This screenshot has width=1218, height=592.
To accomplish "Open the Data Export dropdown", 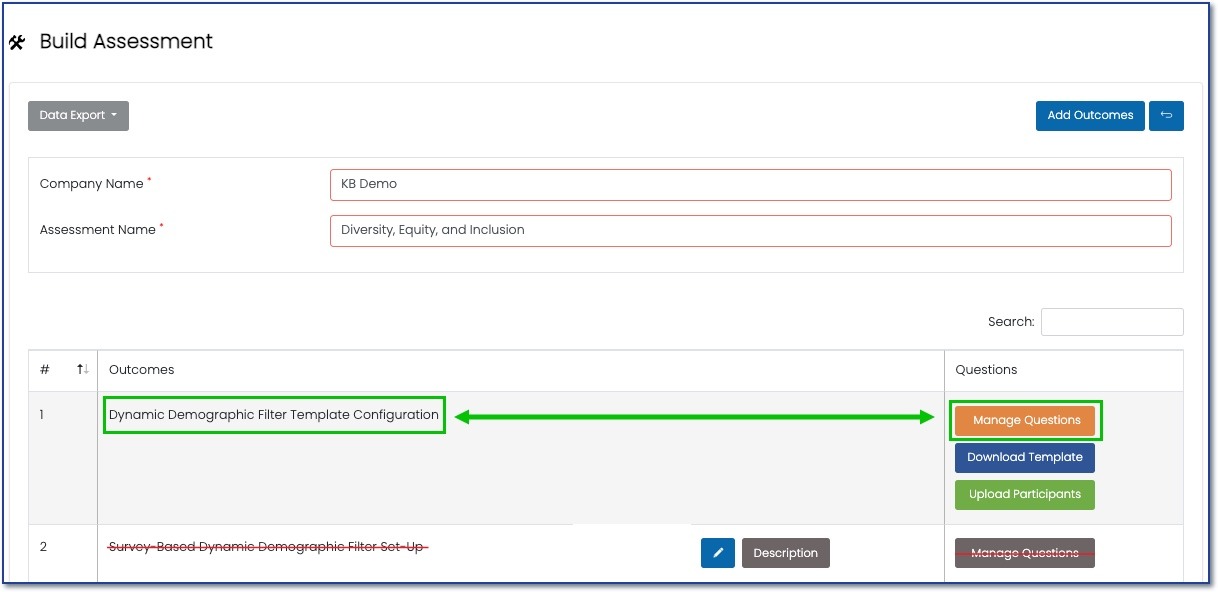I will pos(78,116).
